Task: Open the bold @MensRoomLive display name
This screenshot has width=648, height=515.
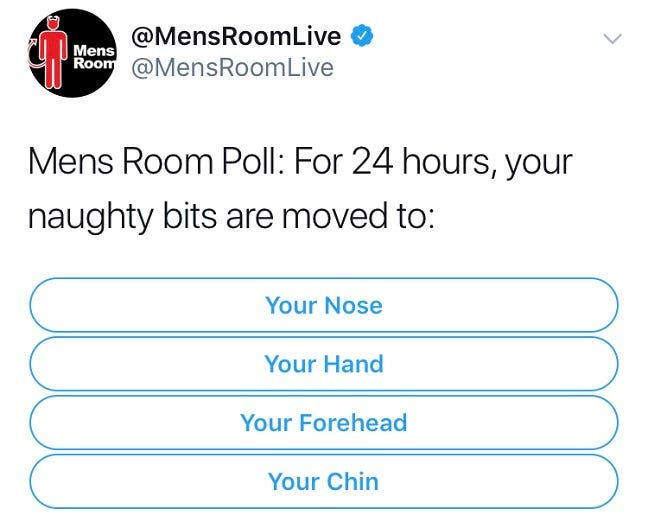Action: pyautogui.click(x=236, y=37)
